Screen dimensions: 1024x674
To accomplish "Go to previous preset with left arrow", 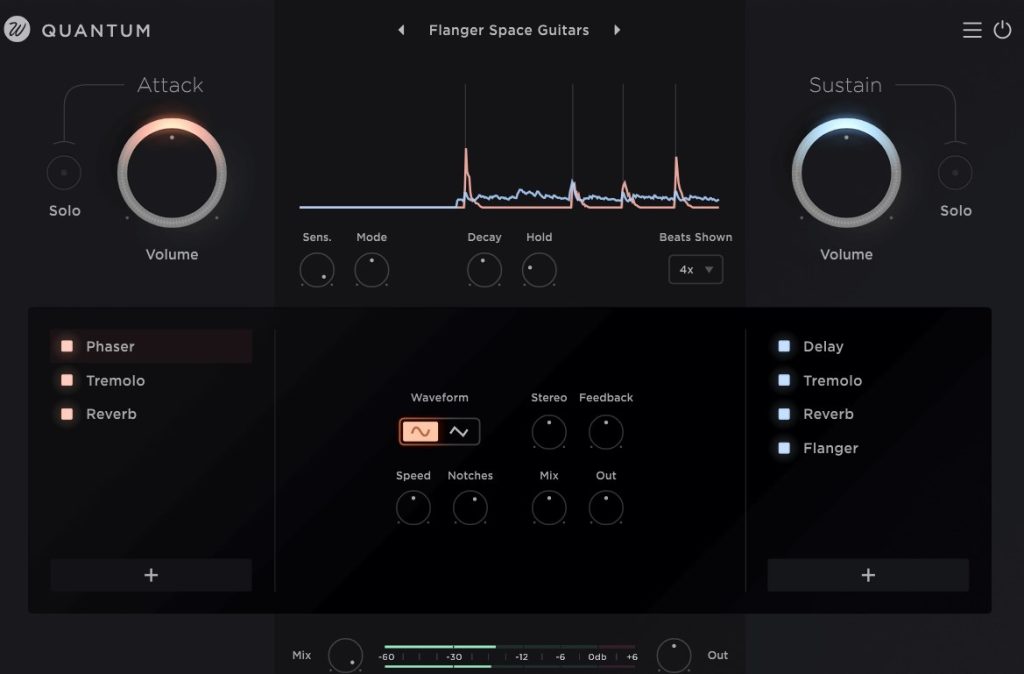I will coord(402,30).
